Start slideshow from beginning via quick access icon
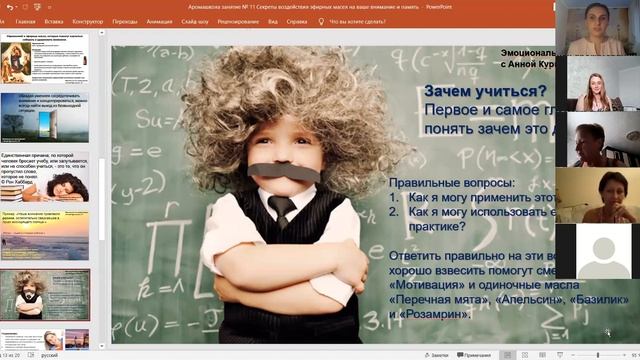 38,7
